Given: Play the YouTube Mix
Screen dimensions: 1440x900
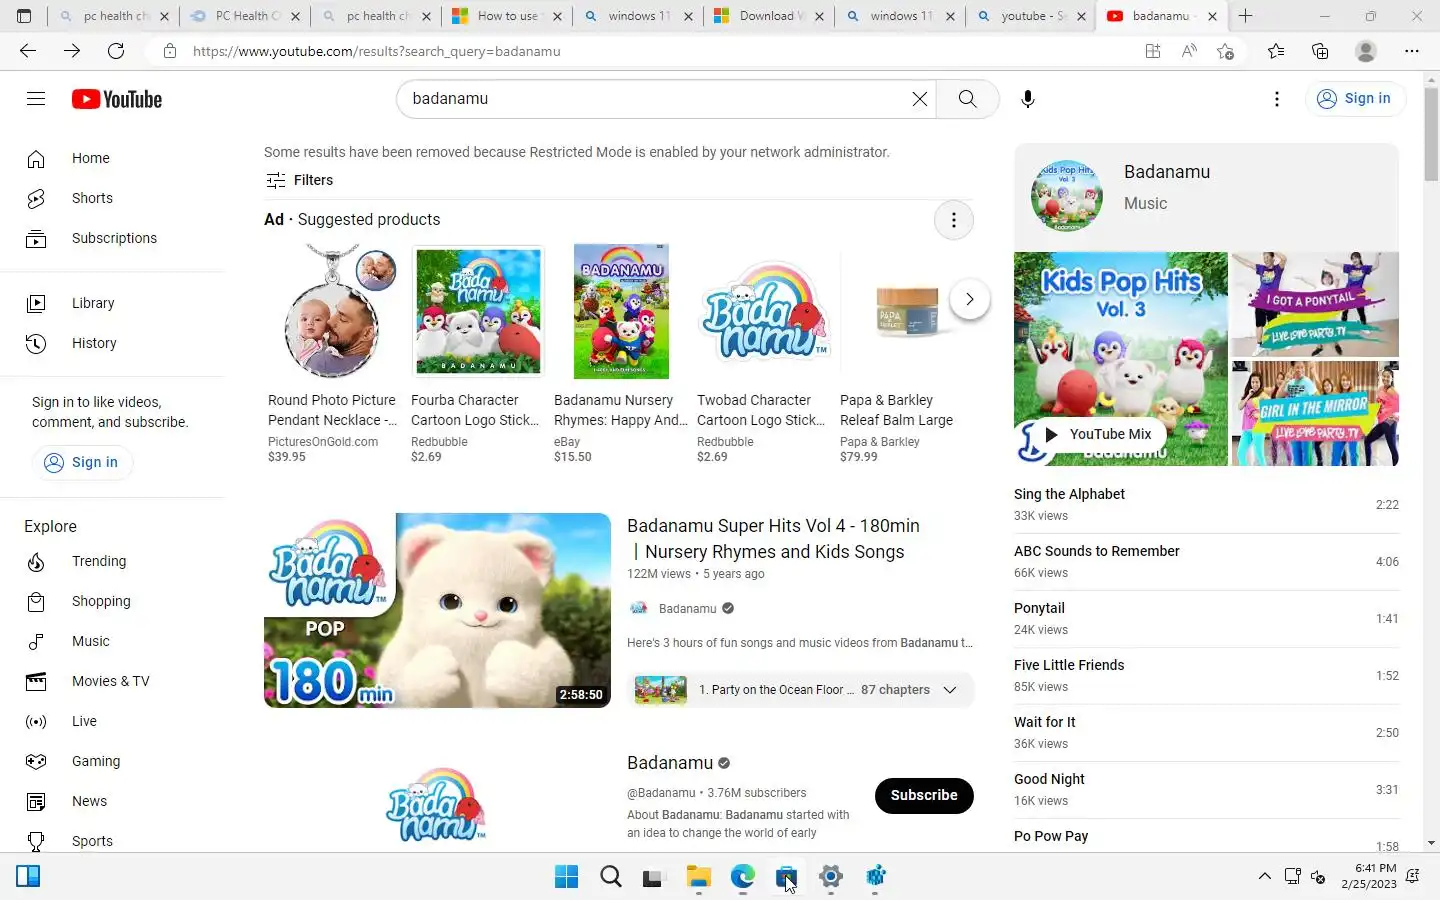Looking at the screenshot, I should tap(1099, 434).
